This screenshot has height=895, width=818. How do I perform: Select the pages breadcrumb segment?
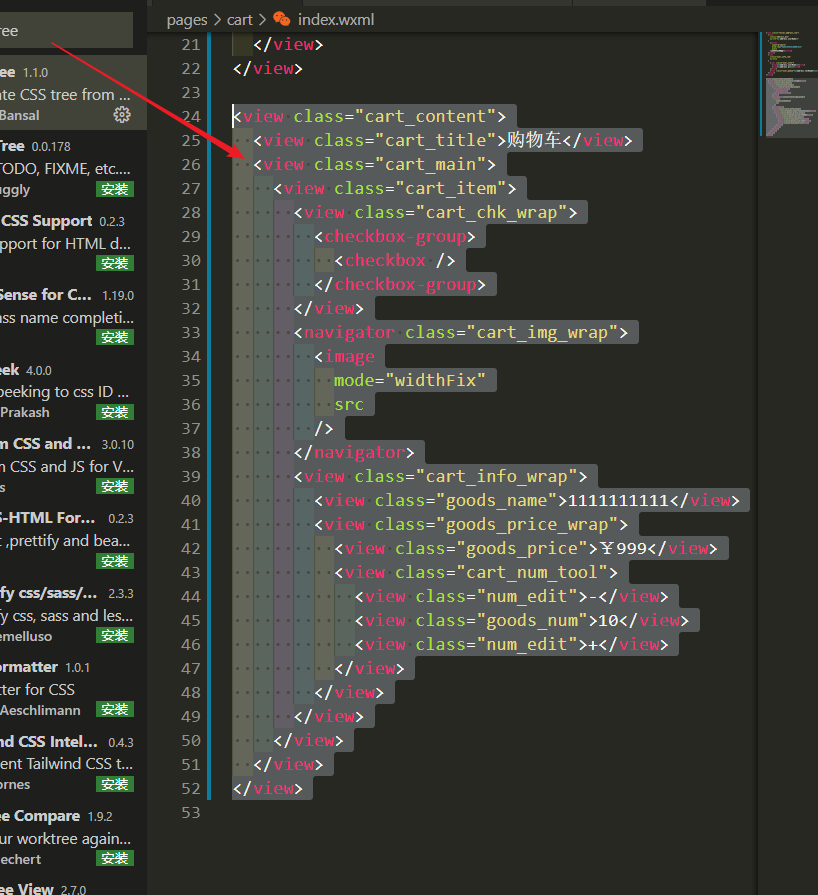187,20
